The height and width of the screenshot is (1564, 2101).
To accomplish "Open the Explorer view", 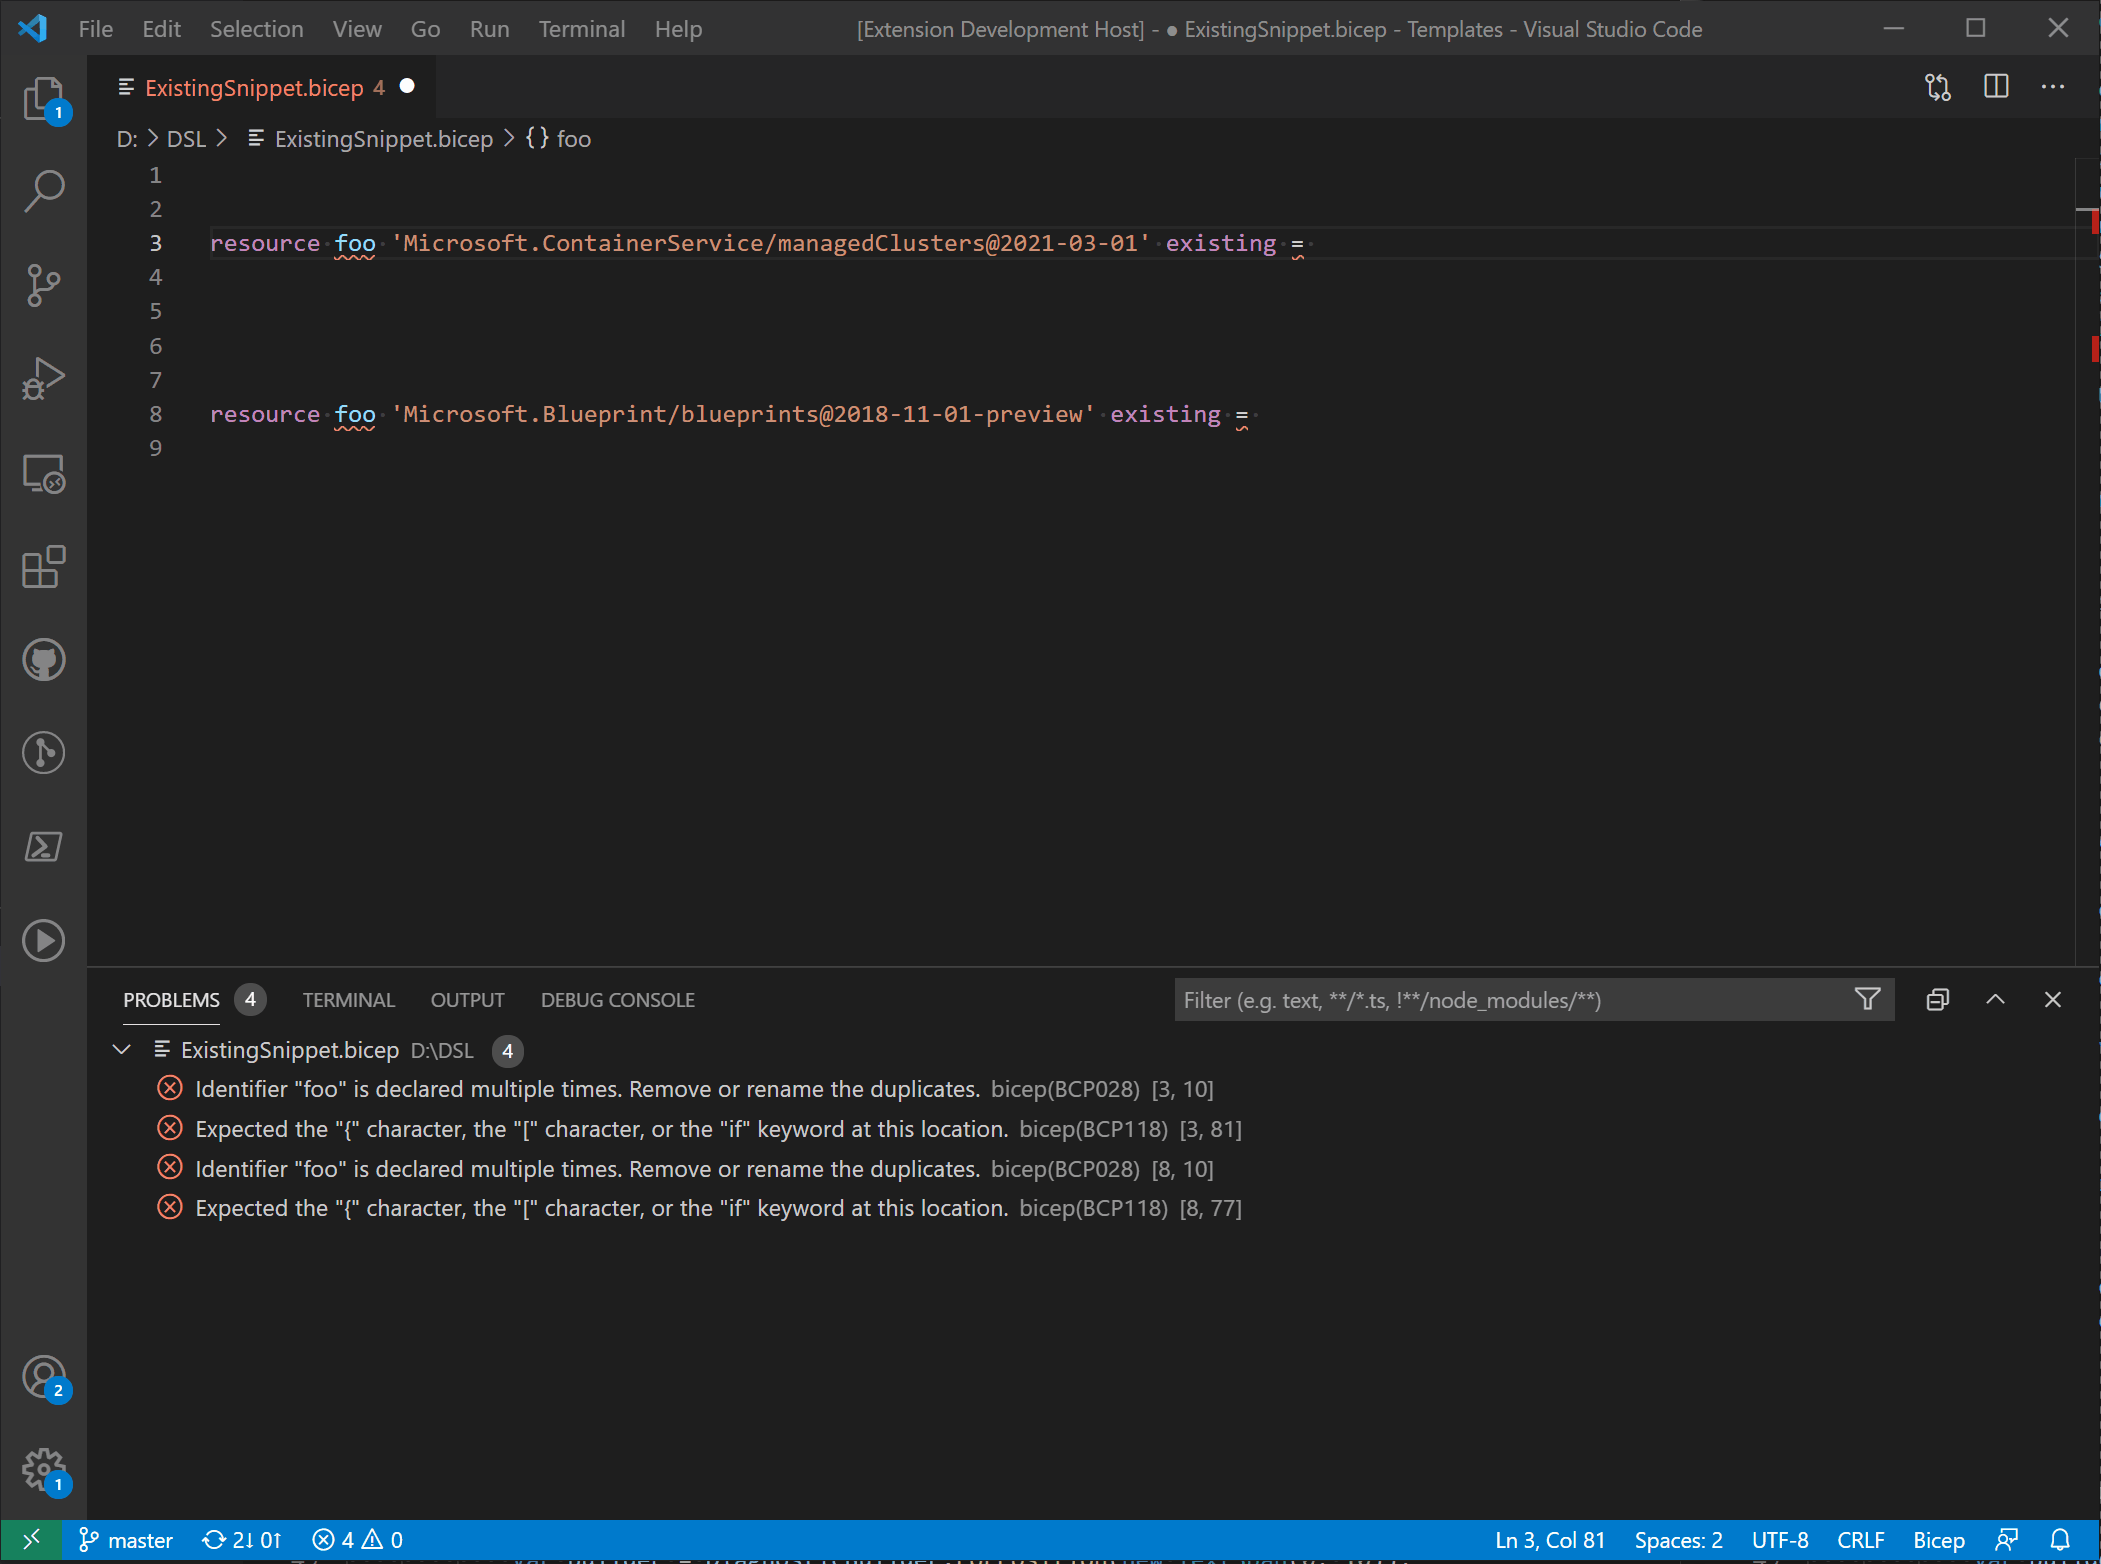I will 44,98.
